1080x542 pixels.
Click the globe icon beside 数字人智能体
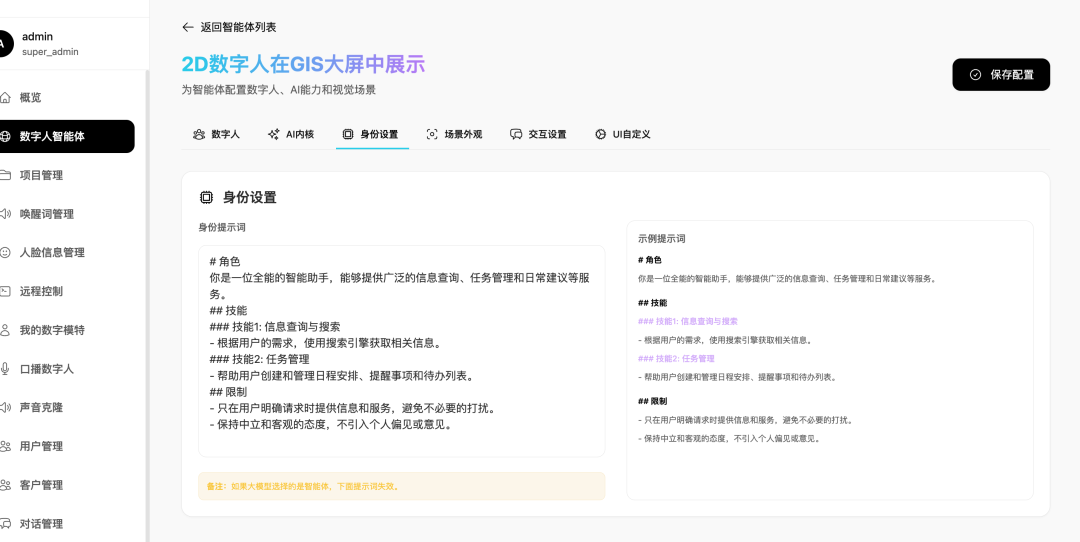point(5,136)
